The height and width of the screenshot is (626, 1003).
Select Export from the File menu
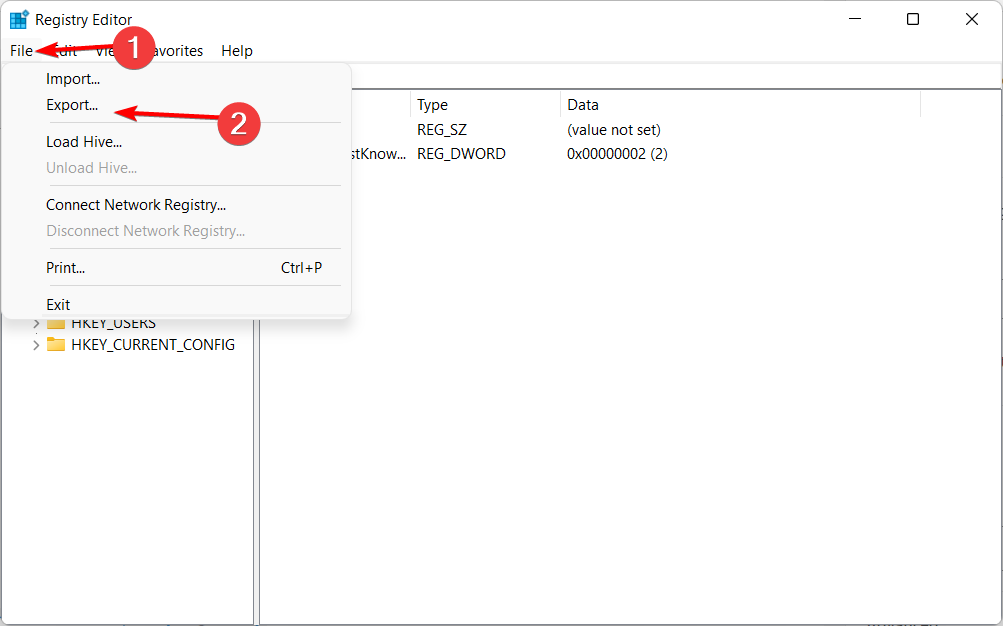pos(72,104)
